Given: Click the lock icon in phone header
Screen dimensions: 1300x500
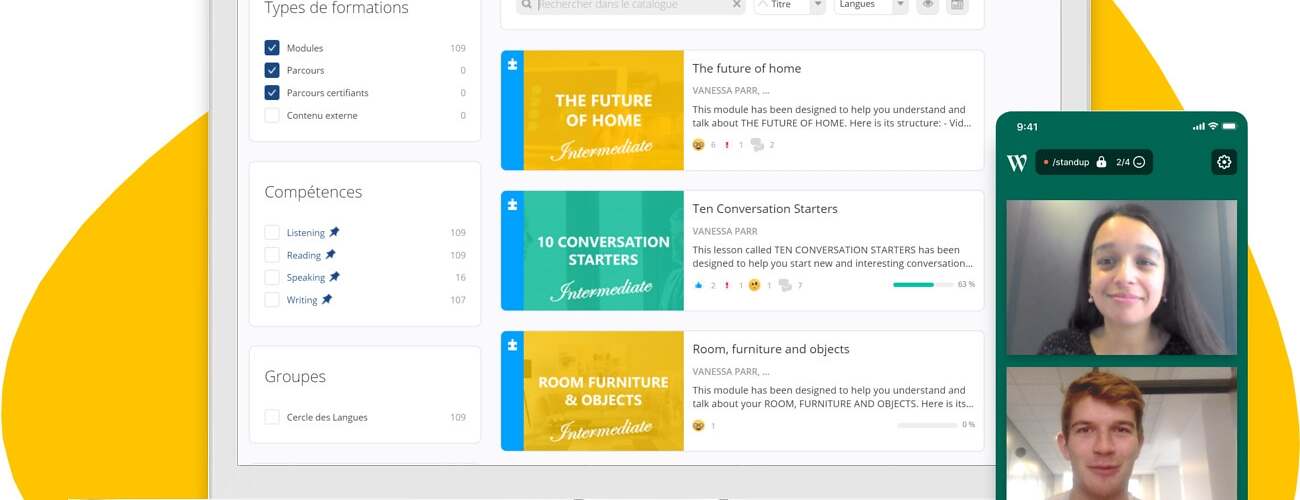Looking at the screenshot, I should (1101, 162).
